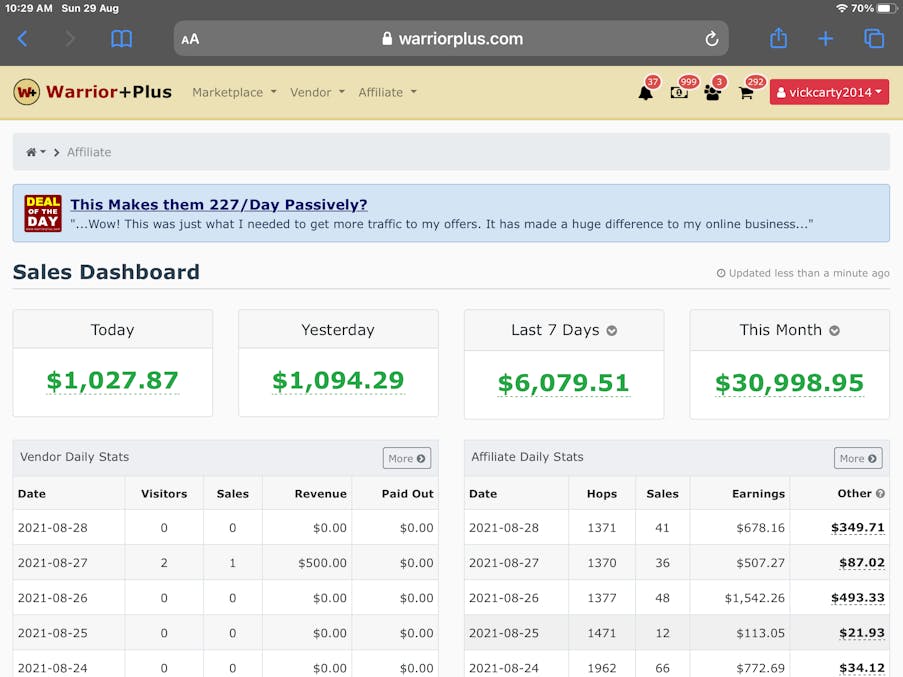Open the Marketplace dropdown menu
Image resolution: width=903 pixels, height=677 pixels.
coord(234,92)
